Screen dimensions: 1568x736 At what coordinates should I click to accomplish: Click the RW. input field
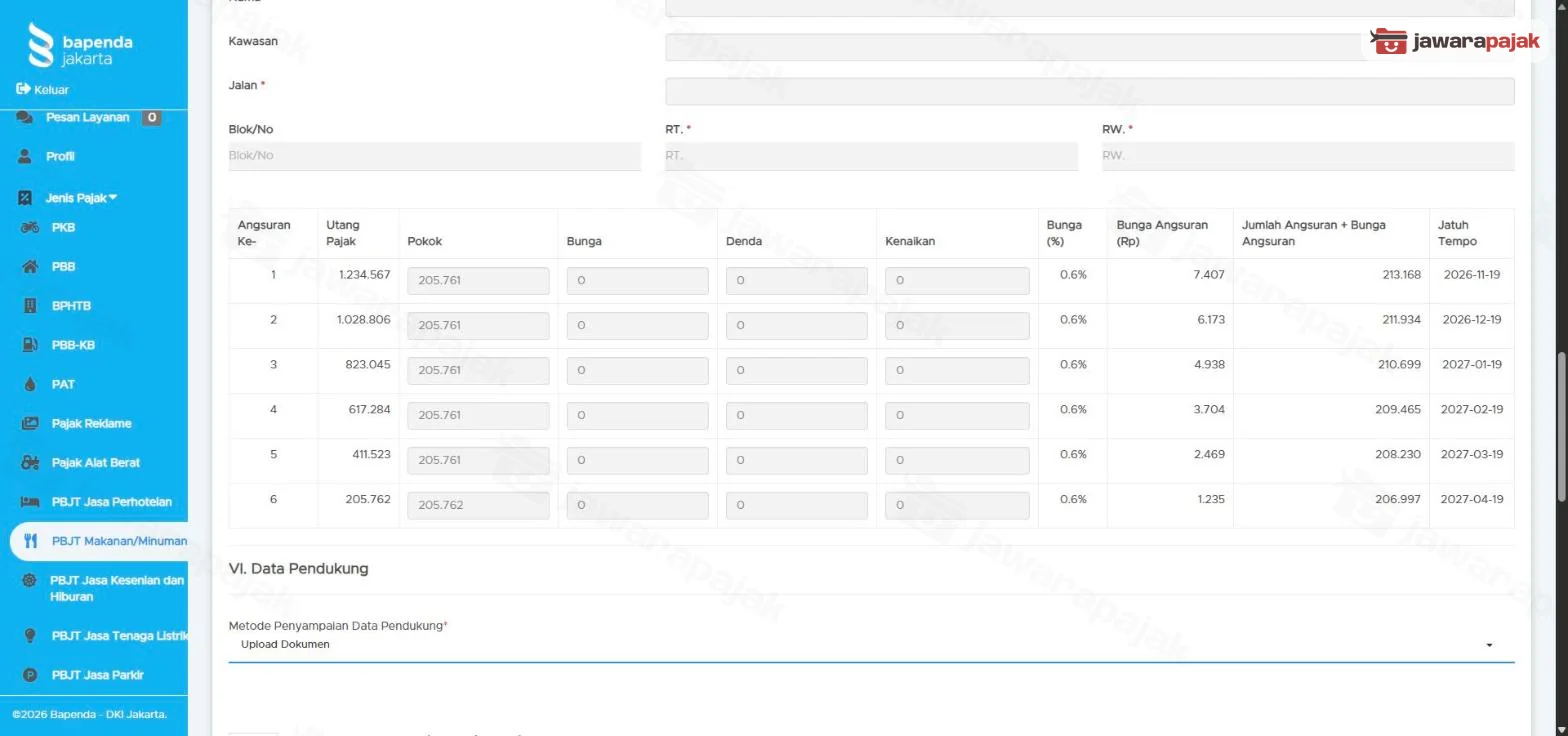click(x=1308, y=156)
